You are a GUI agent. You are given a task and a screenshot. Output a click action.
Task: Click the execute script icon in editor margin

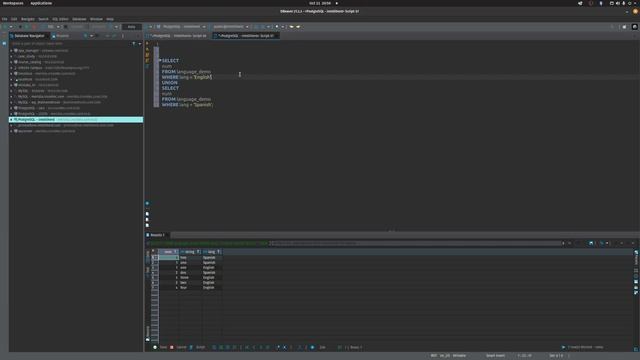pos(147,55)
